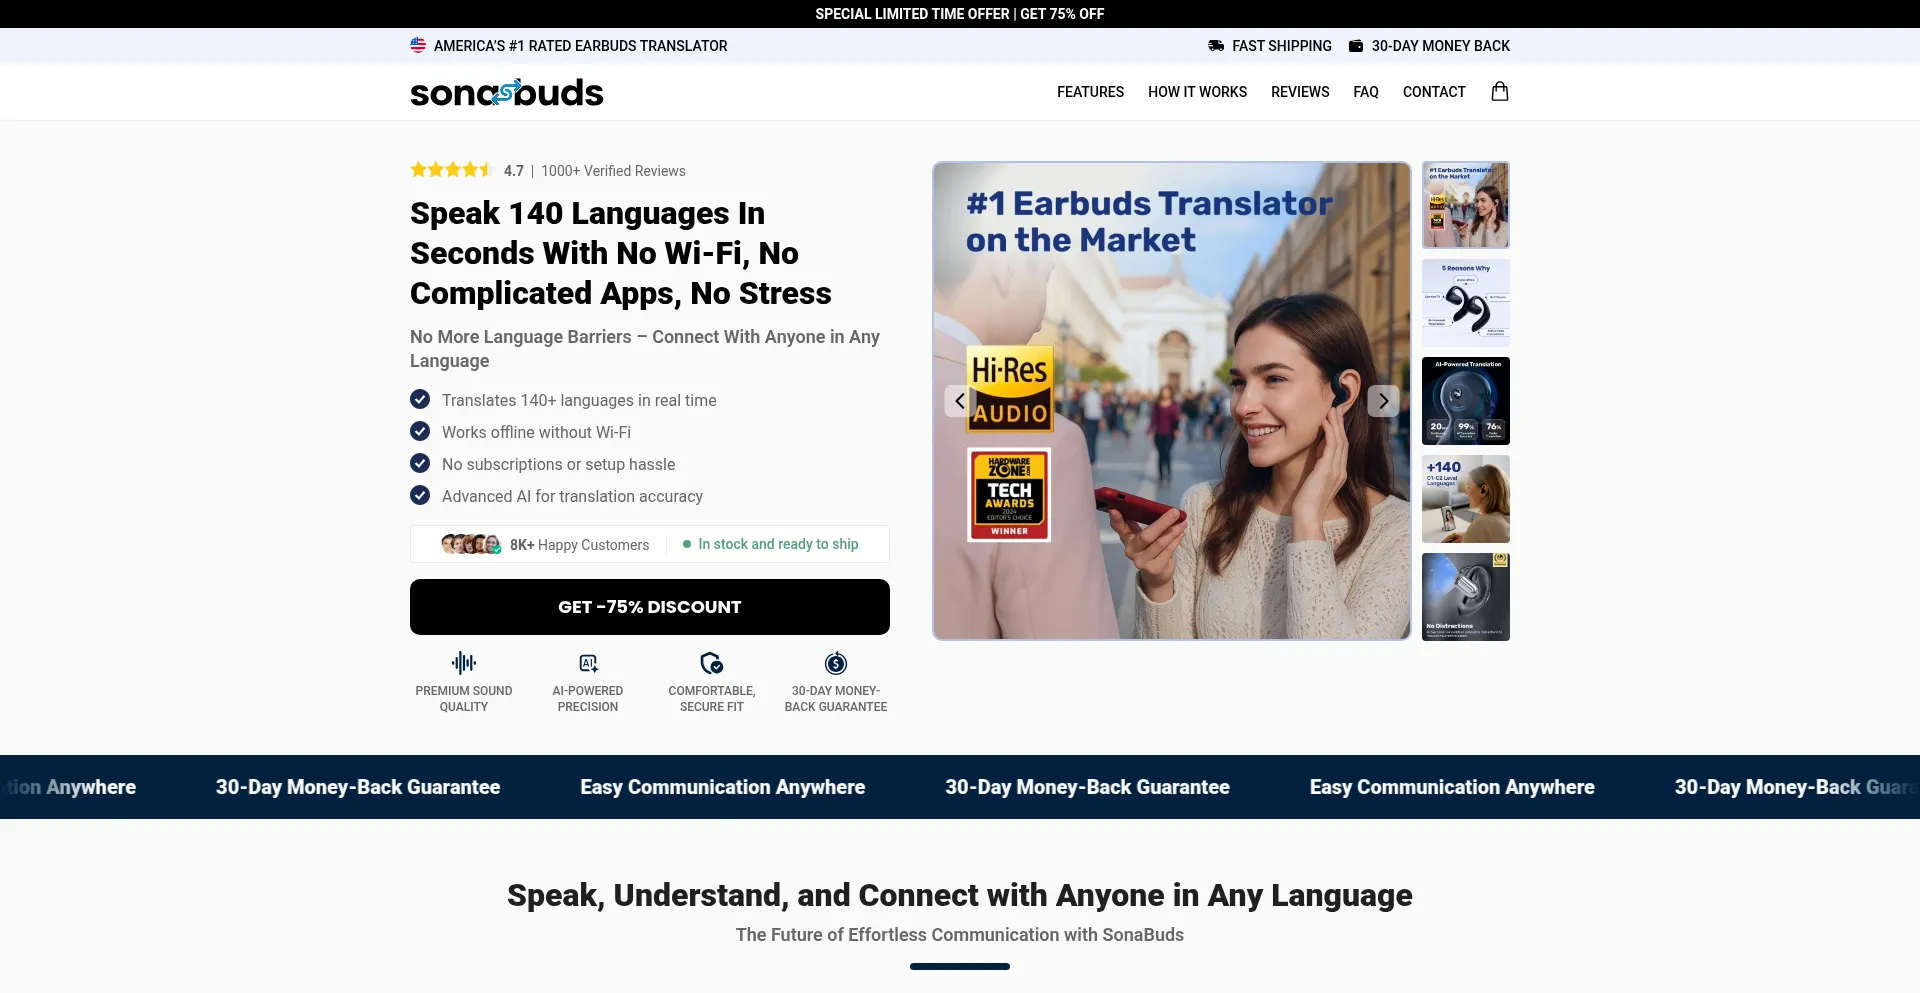
Task: Click 'Translates 140+ languages in real time' text
Action: pos(579,400)
